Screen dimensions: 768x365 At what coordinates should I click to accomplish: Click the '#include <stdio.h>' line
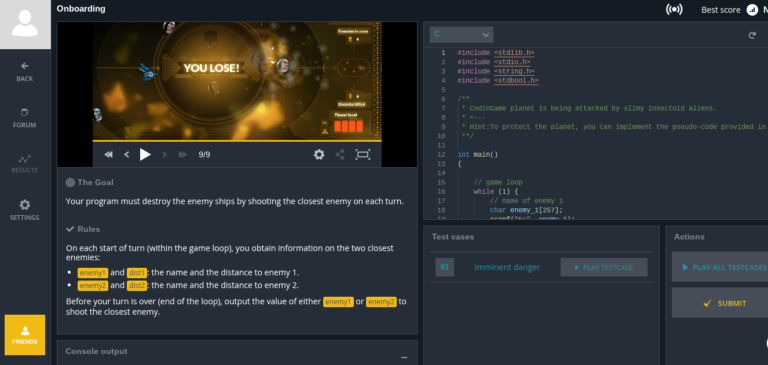[494, 62]
